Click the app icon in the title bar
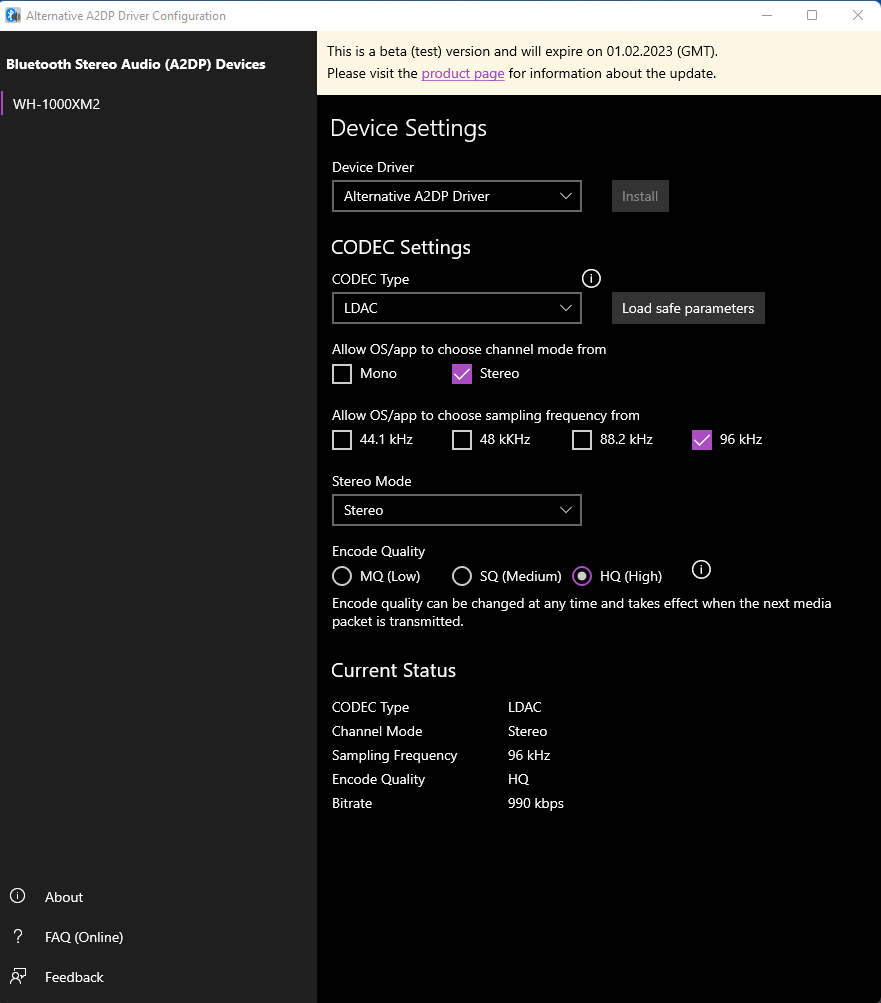The width and height of the screenshot is (881, 1003). pyautogui.click(x=13, y=15)
